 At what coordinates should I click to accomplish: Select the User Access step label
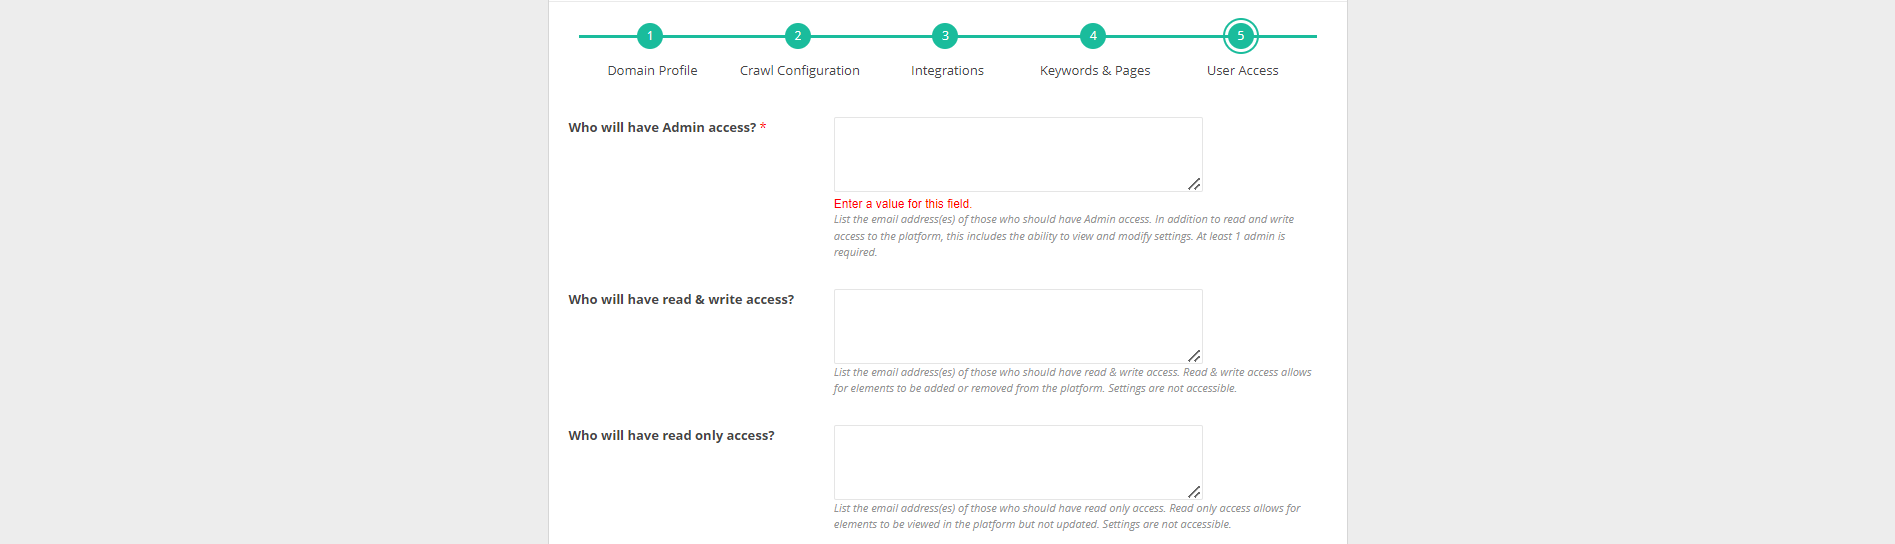click(x=1242, y=71)
